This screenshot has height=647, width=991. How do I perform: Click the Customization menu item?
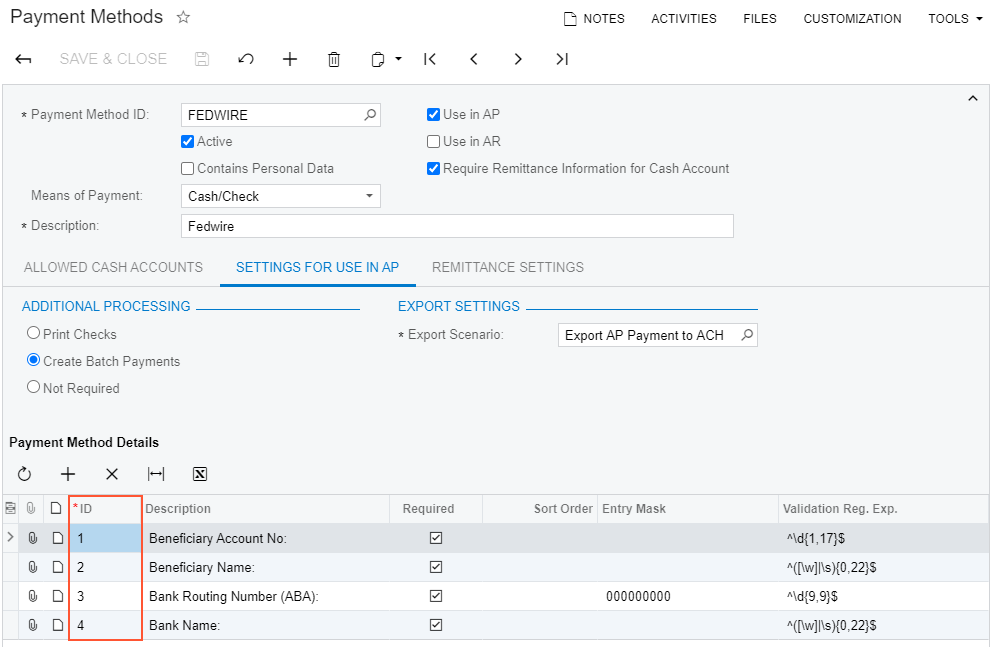(852, 18)
